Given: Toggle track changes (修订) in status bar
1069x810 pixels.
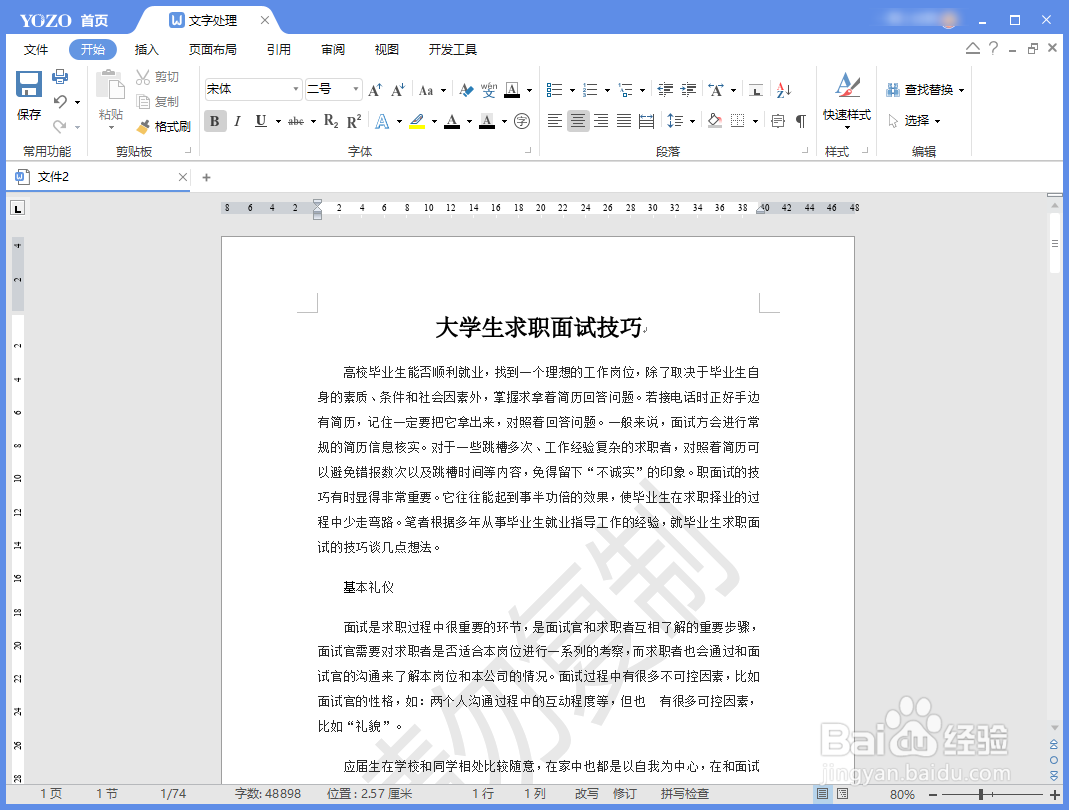Looking at the screenshot, I should point(624,794).
